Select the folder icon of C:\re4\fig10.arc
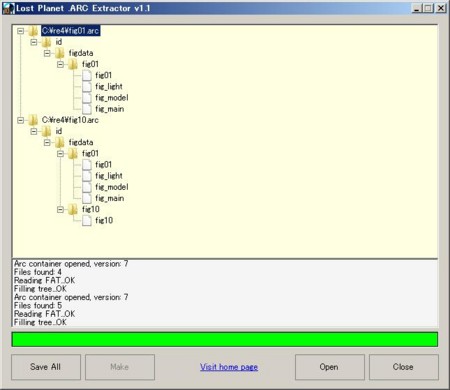The height and width of the screenshot is (390, 450). coord(33,120)
